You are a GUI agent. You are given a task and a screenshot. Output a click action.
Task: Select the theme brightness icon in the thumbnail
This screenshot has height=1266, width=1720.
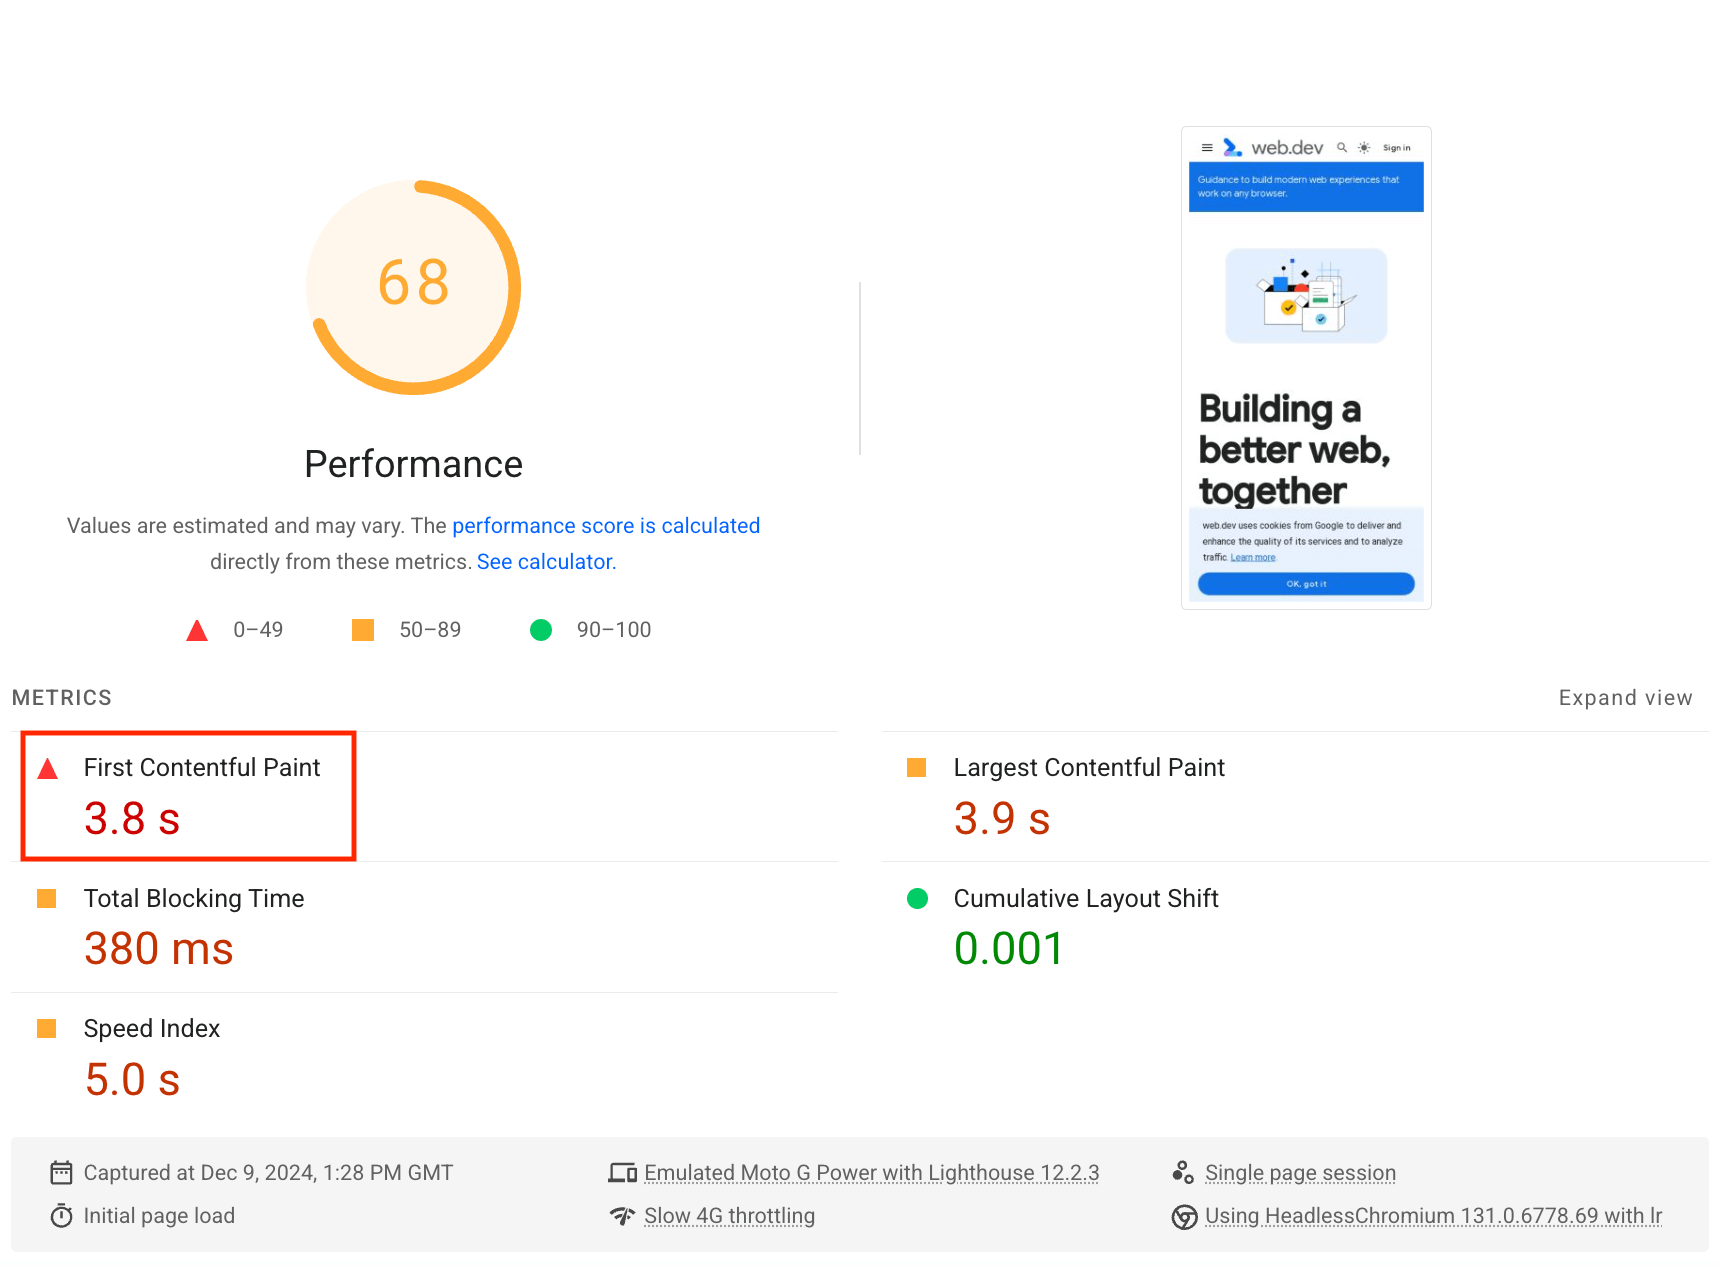pyautogui.click(x=1363, y=147)
